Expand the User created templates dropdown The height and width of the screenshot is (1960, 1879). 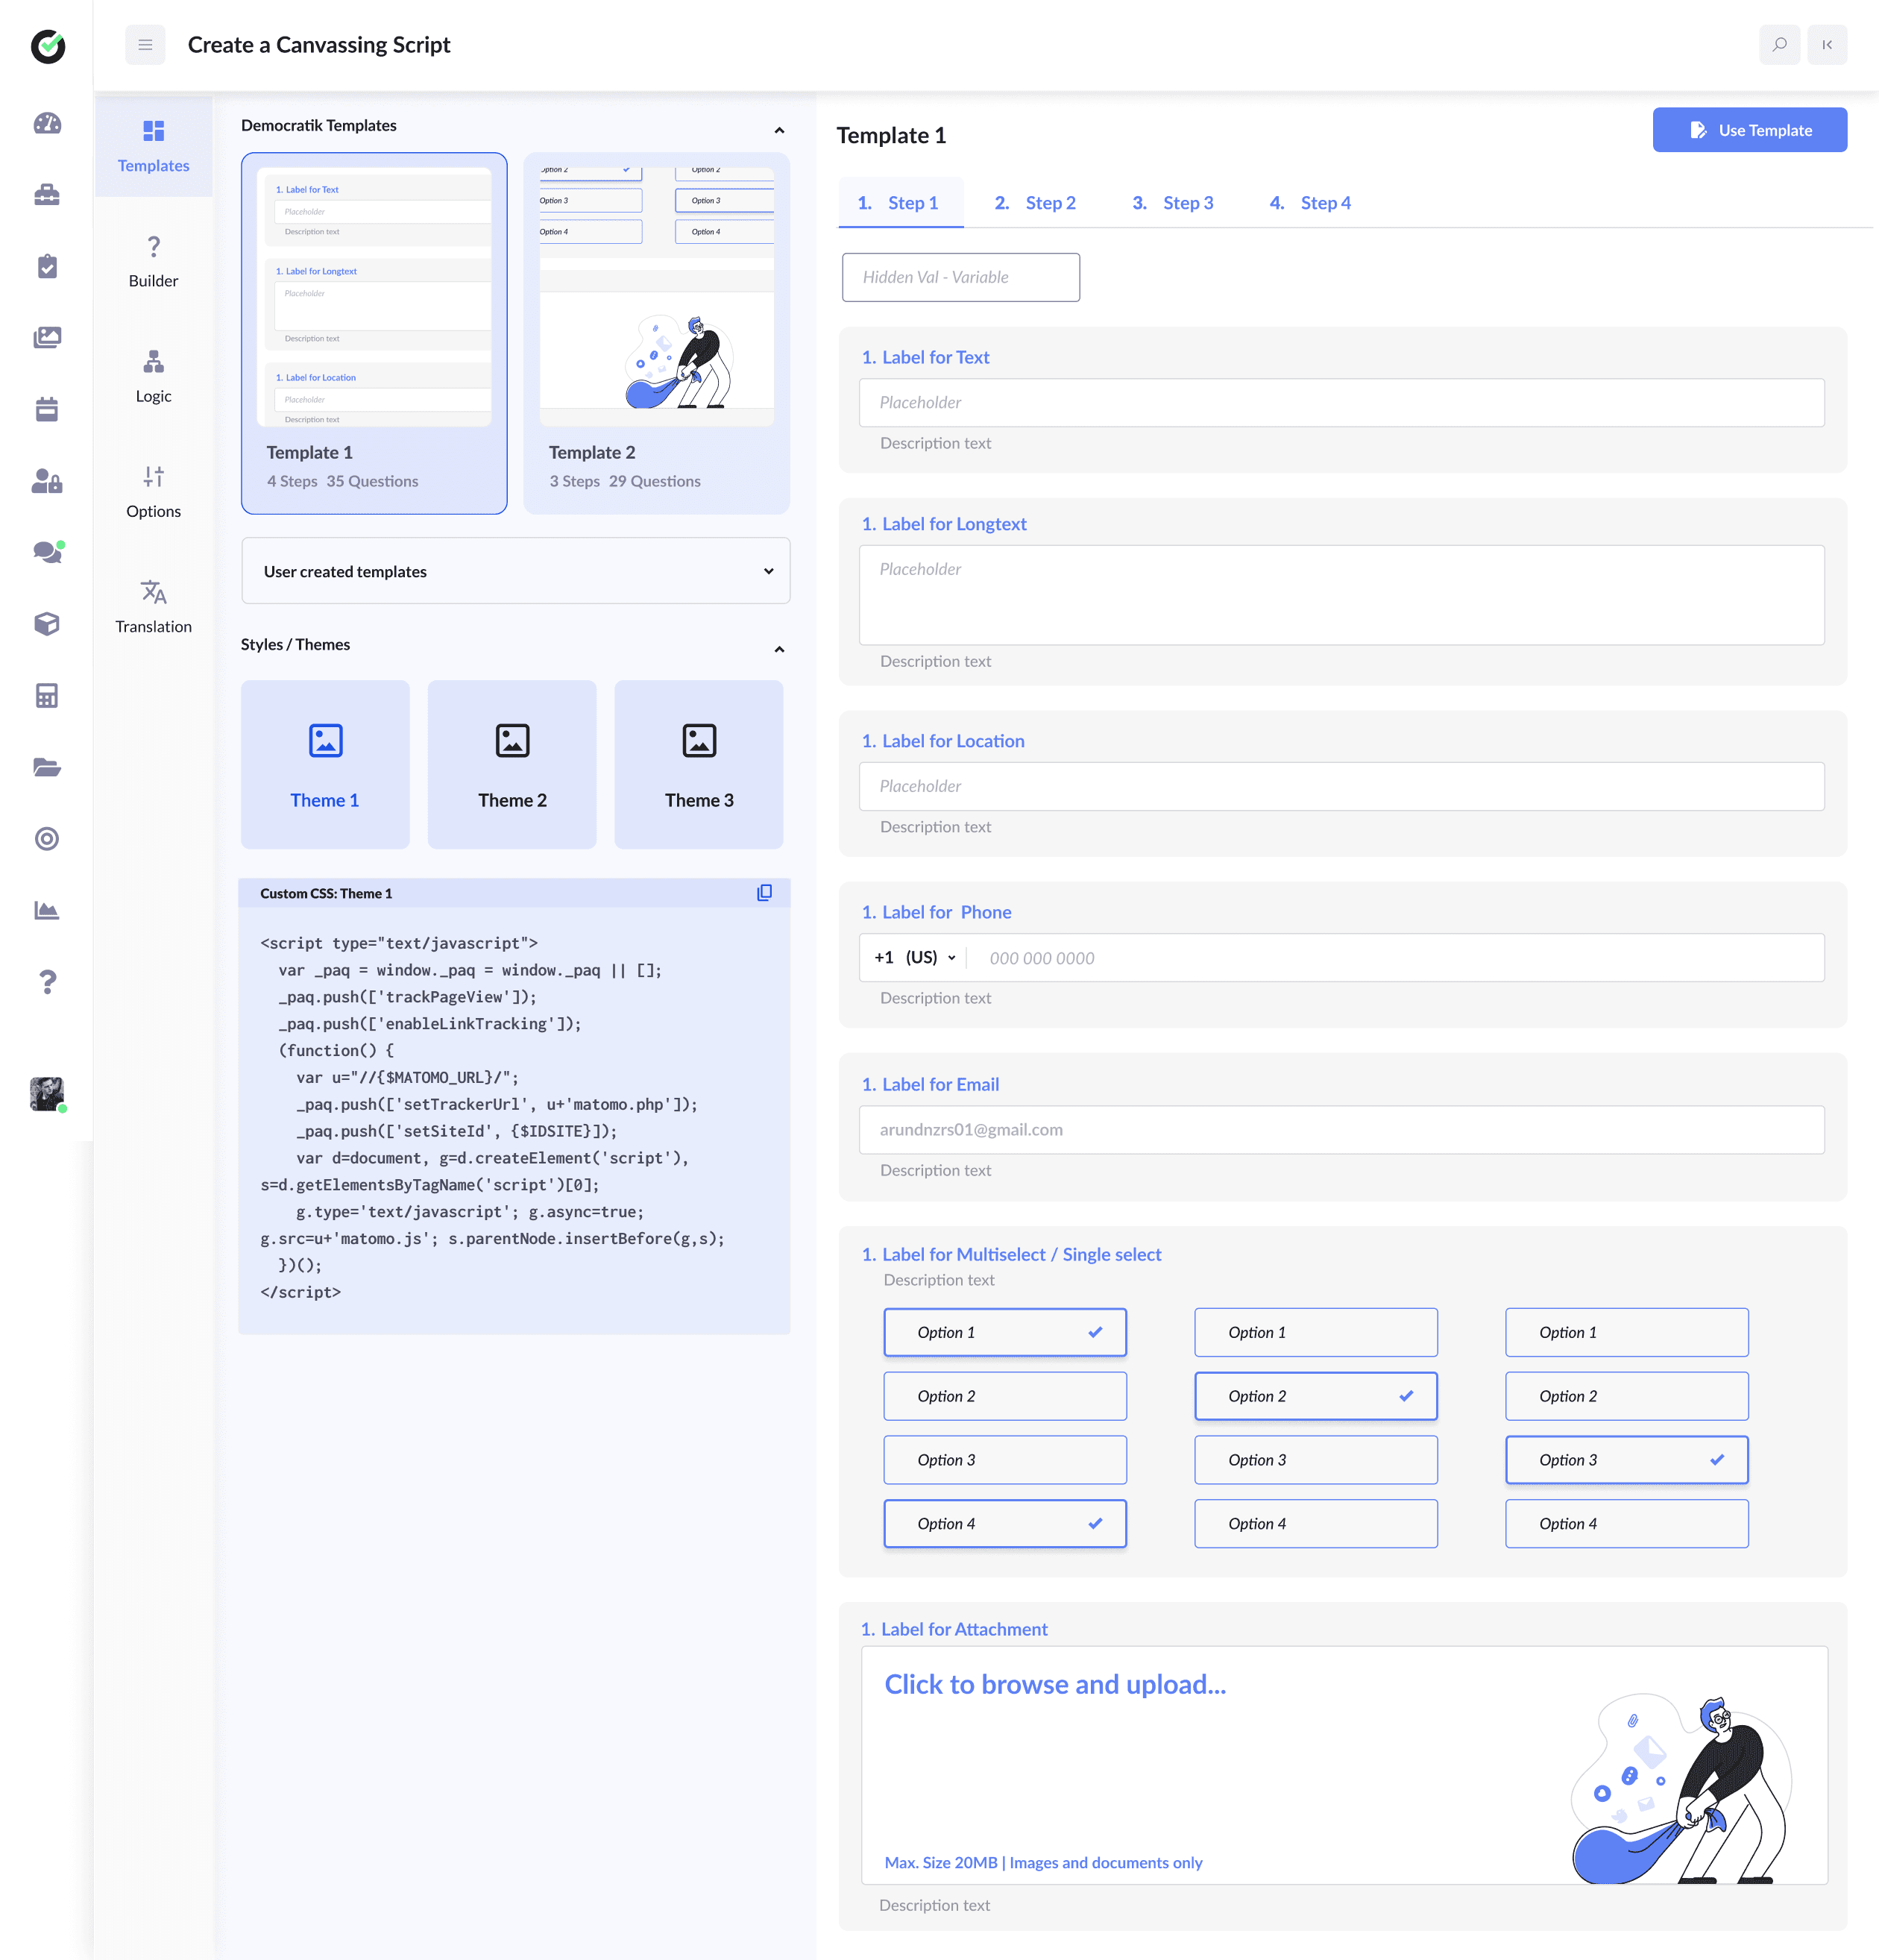(x=516, y=571)
